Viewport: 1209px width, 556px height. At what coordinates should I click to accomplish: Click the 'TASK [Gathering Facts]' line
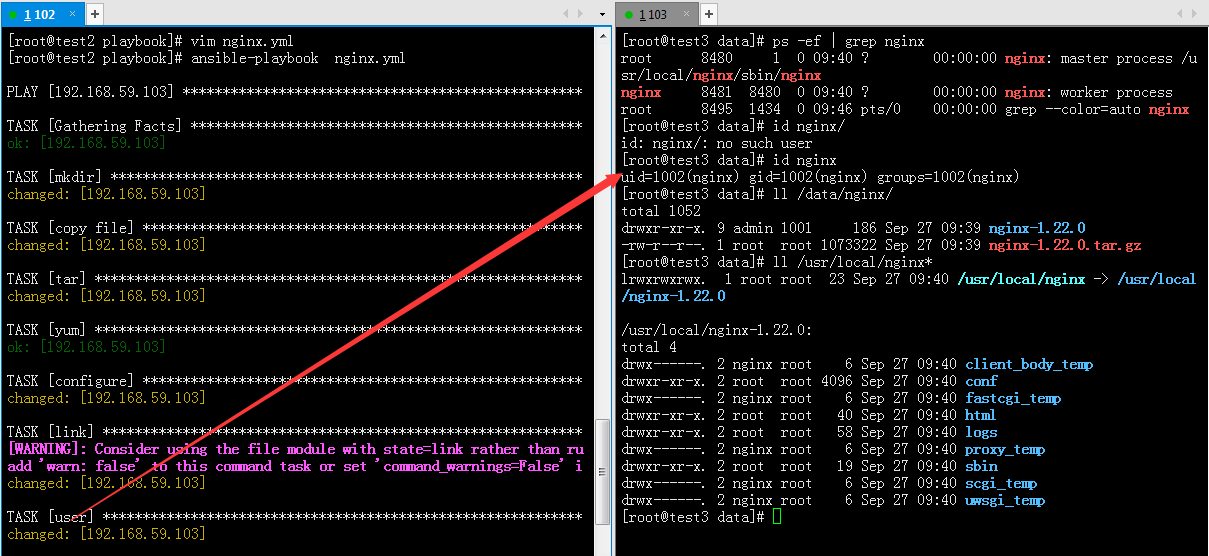point(294,126)
